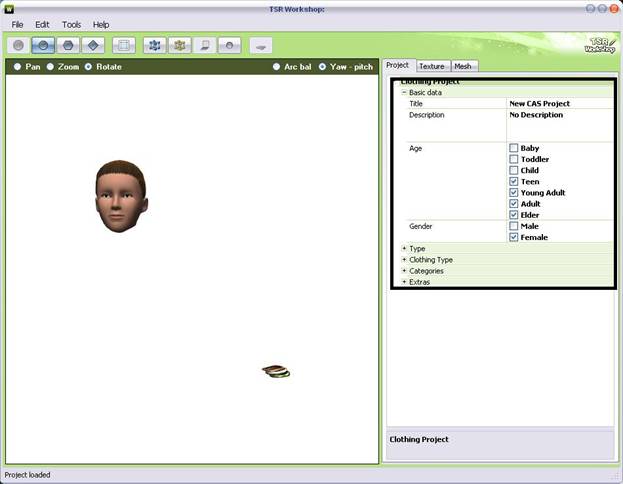Click the yellow cluster toolbar icon

[180, 45]
